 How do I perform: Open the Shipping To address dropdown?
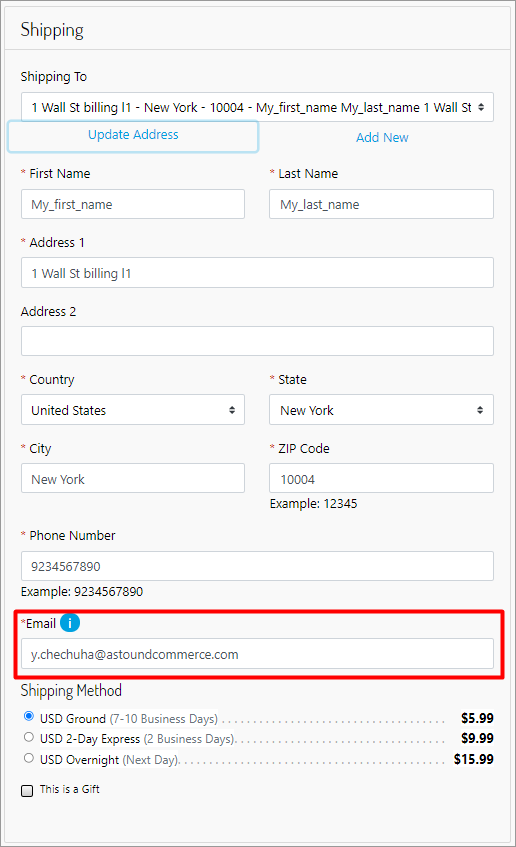pos(257,107)
